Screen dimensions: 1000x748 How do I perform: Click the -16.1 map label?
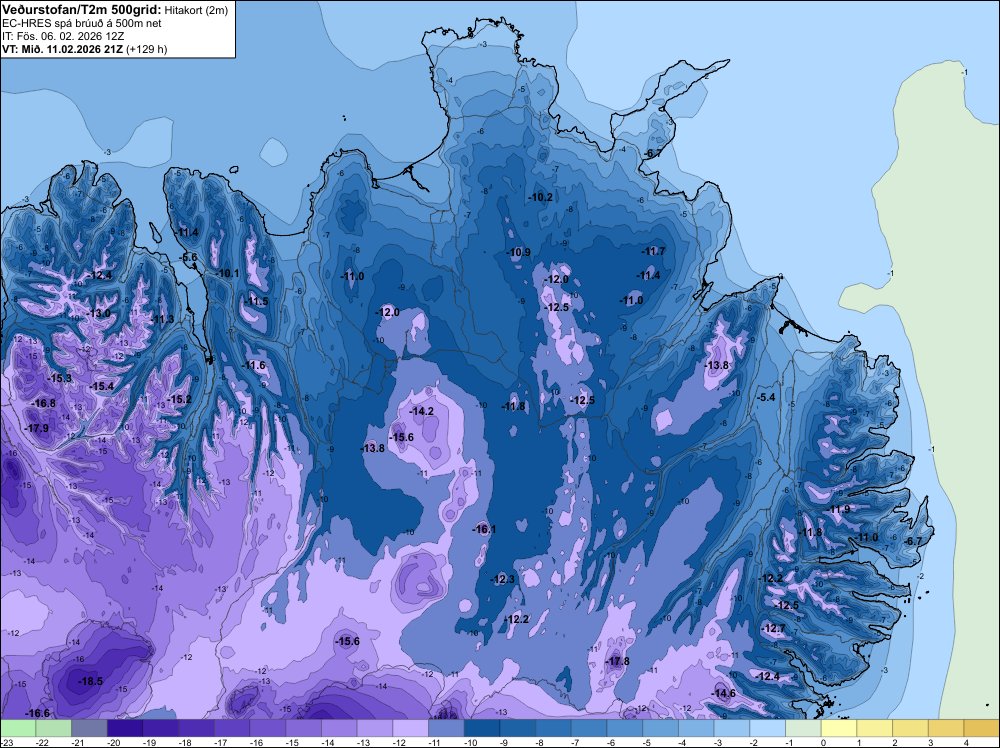pyautogui.click(x=484, y=529)
